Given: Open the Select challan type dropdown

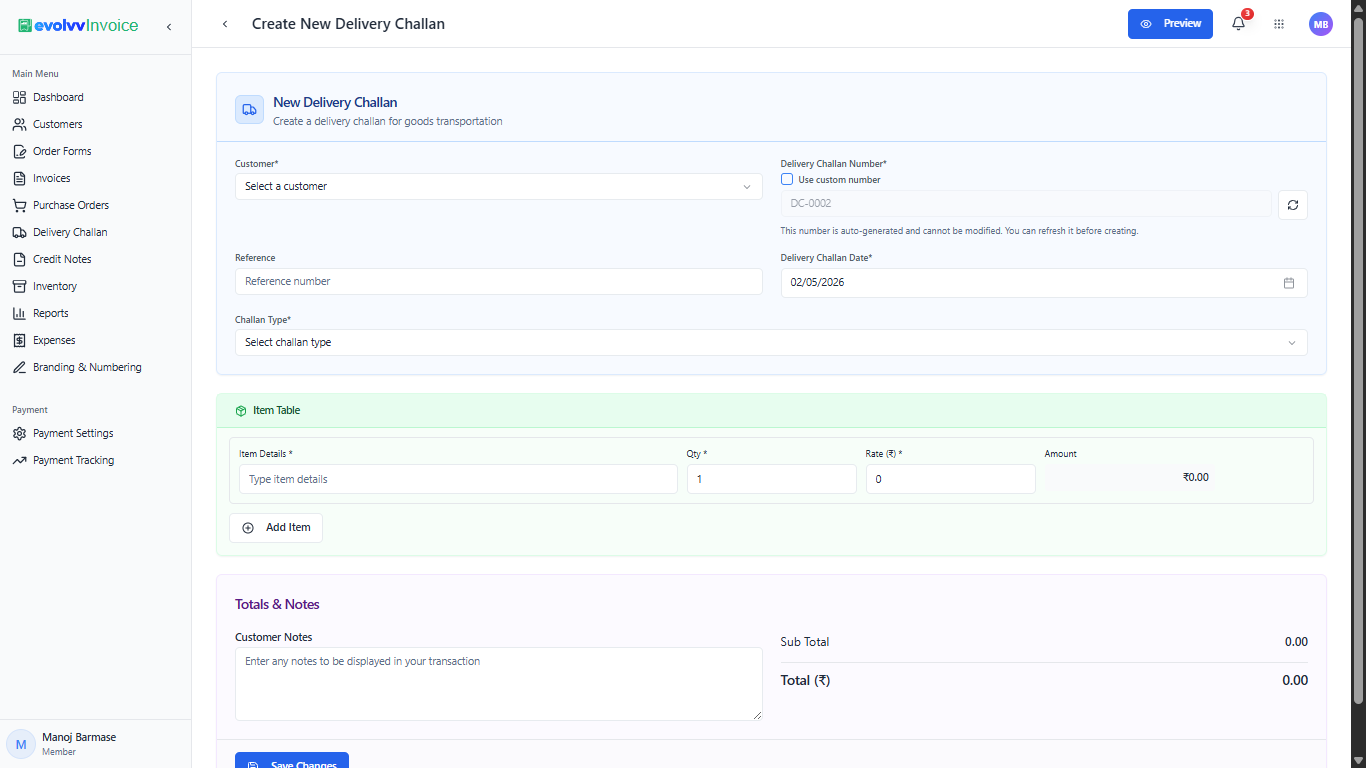Looking at the screenshot, I should [771, 342].
